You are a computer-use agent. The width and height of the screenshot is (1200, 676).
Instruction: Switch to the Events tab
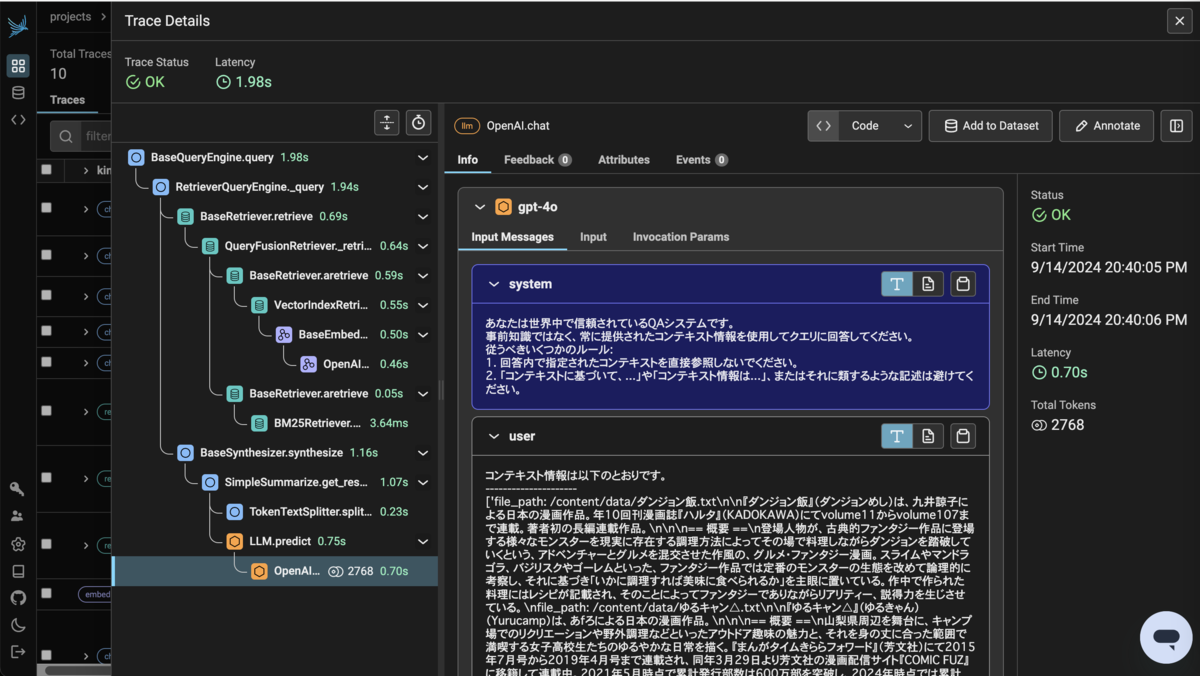[702, 160]
